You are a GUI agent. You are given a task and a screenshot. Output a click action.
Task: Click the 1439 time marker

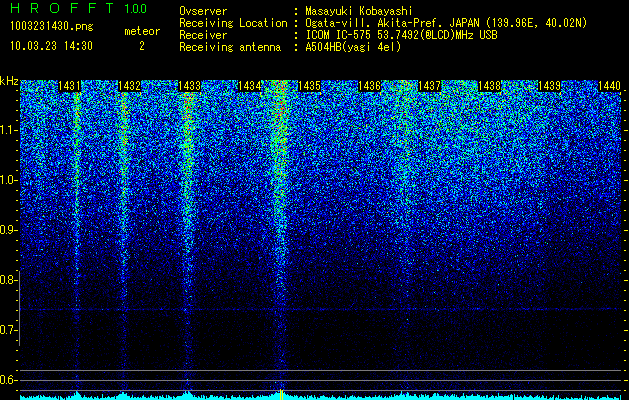[549, 86]
